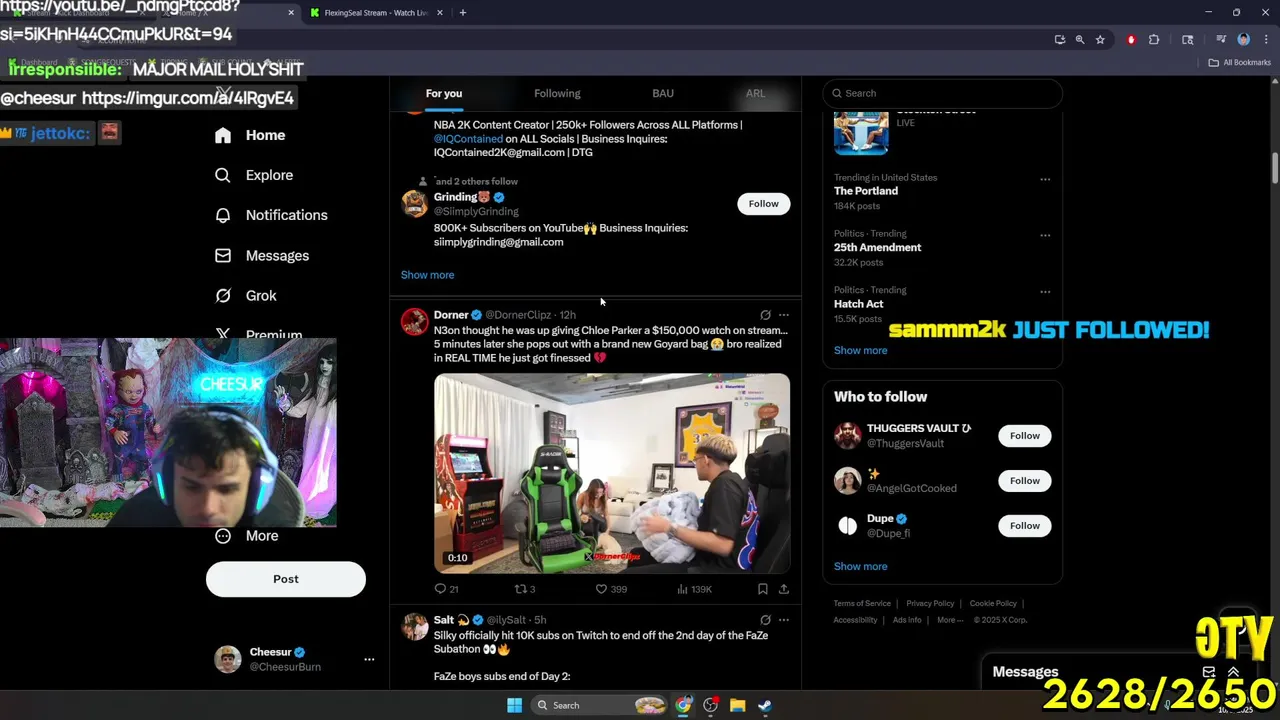Bookmark this page with the star icon

click(x=1100, y=40)
